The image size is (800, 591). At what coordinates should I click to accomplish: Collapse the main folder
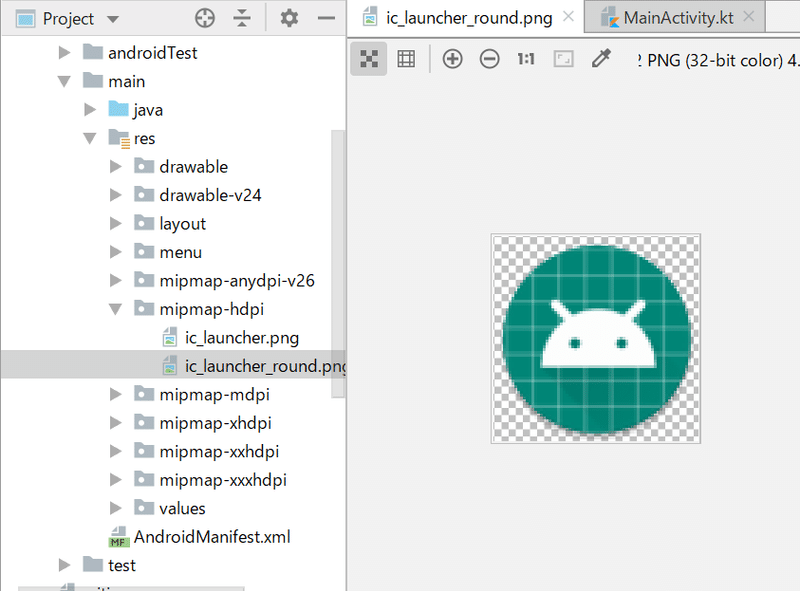tap(64, 82)
